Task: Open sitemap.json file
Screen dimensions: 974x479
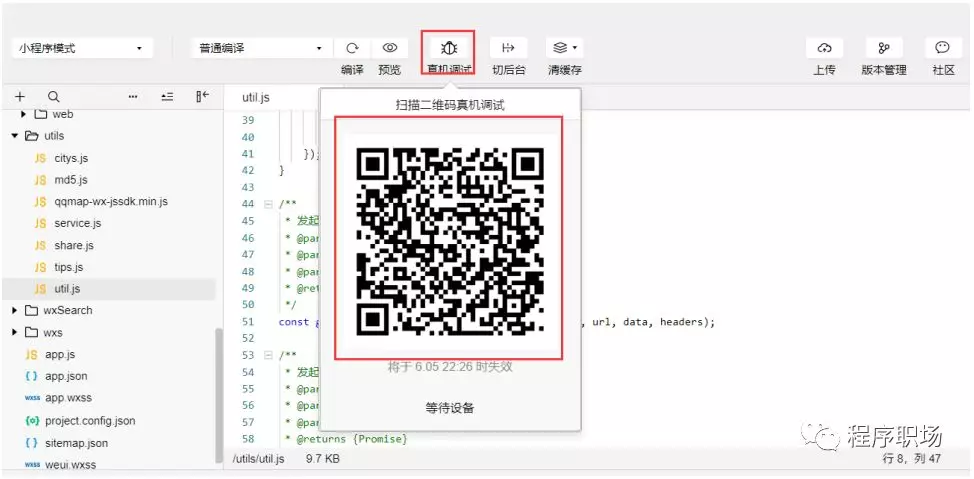Action: tap(76, 443)
